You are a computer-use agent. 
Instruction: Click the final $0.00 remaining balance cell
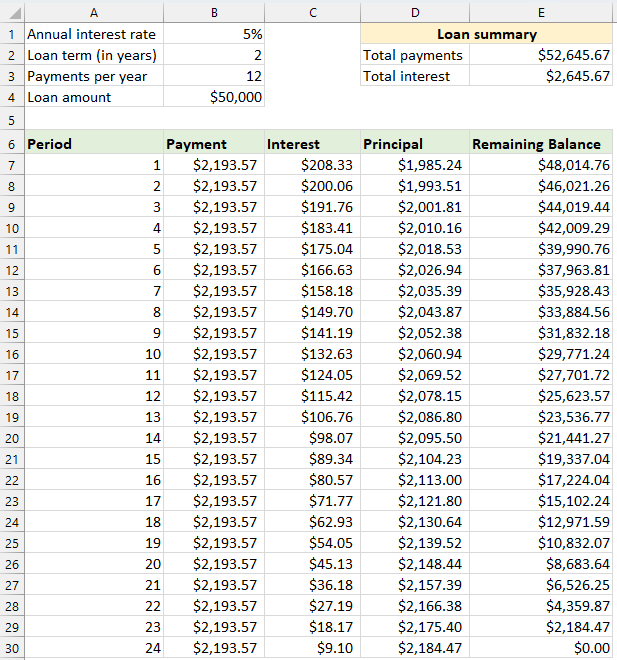coord(540,648)
